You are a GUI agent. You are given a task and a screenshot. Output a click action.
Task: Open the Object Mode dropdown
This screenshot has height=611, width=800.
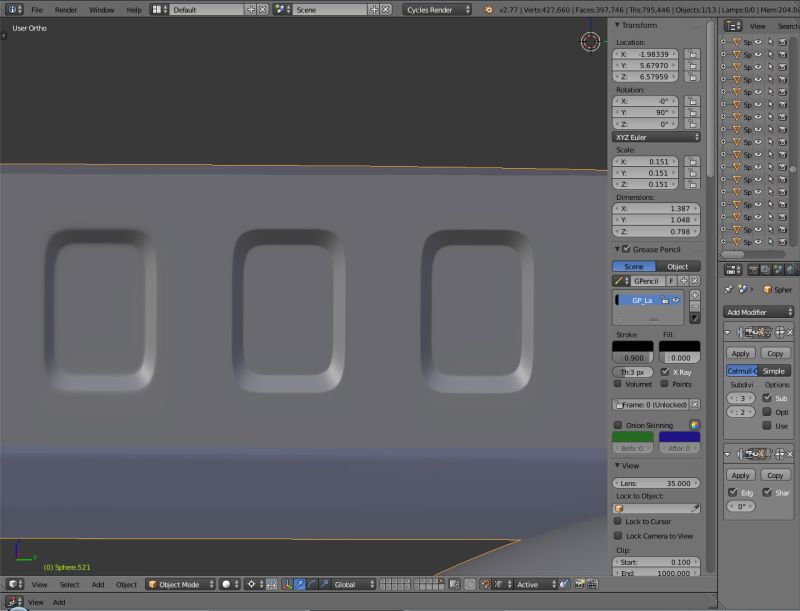coord(180,585)
